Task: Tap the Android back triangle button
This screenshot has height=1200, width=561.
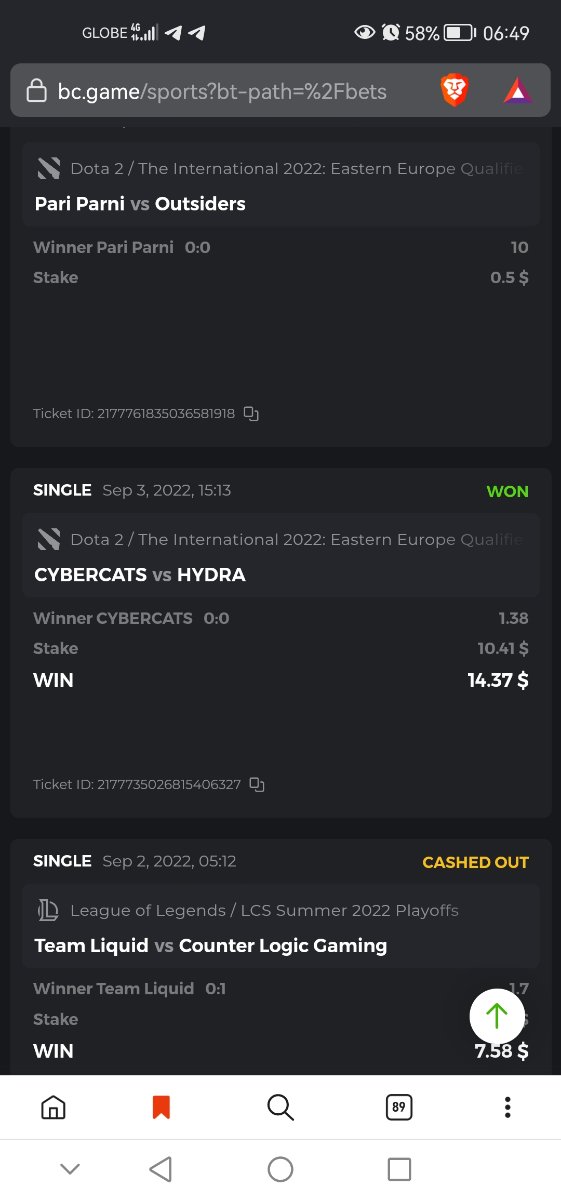Action: coord(161,1169)
